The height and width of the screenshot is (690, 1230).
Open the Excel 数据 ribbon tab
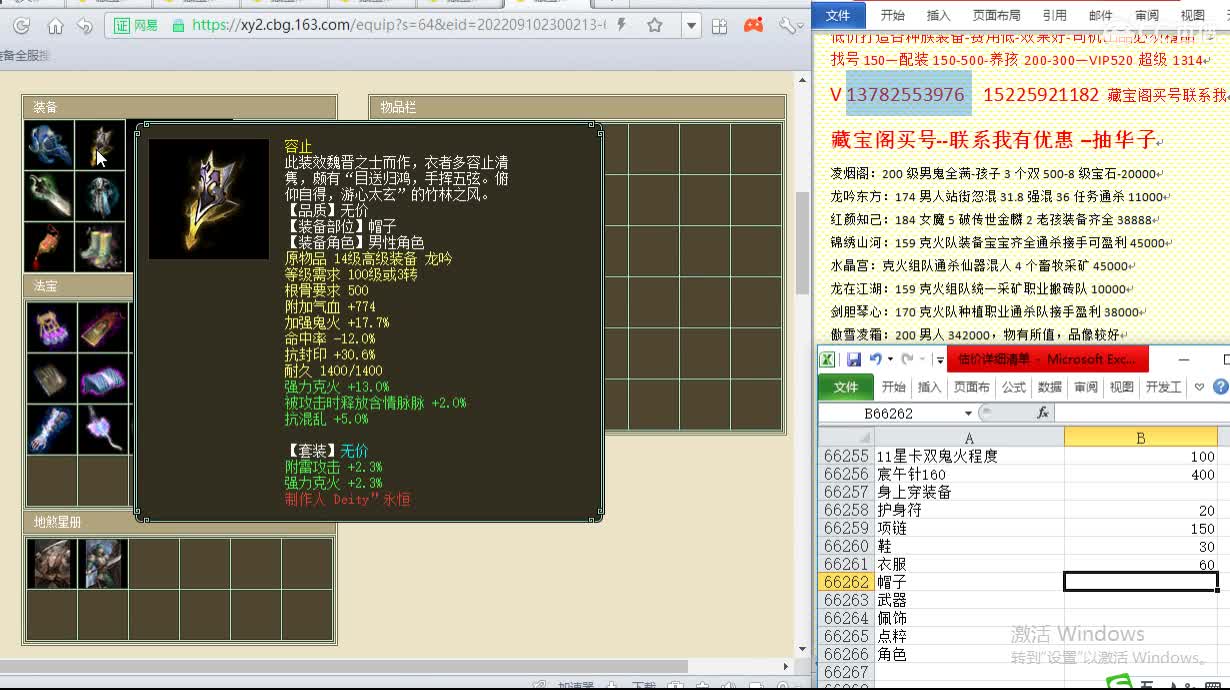tap(1050, 387)
